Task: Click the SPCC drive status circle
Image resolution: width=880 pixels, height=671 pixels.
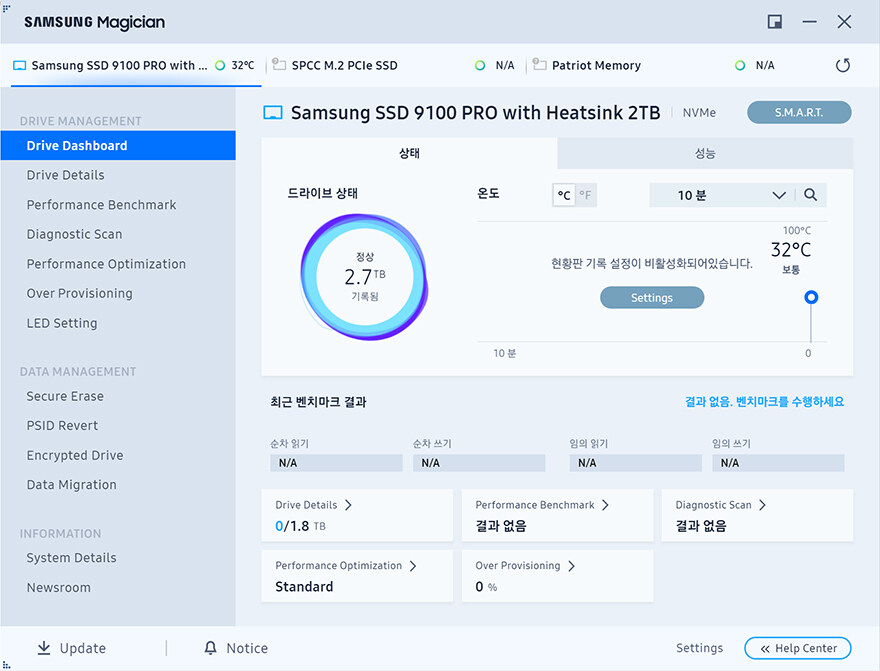Action: pyautogui.click(x=480, y=66)
